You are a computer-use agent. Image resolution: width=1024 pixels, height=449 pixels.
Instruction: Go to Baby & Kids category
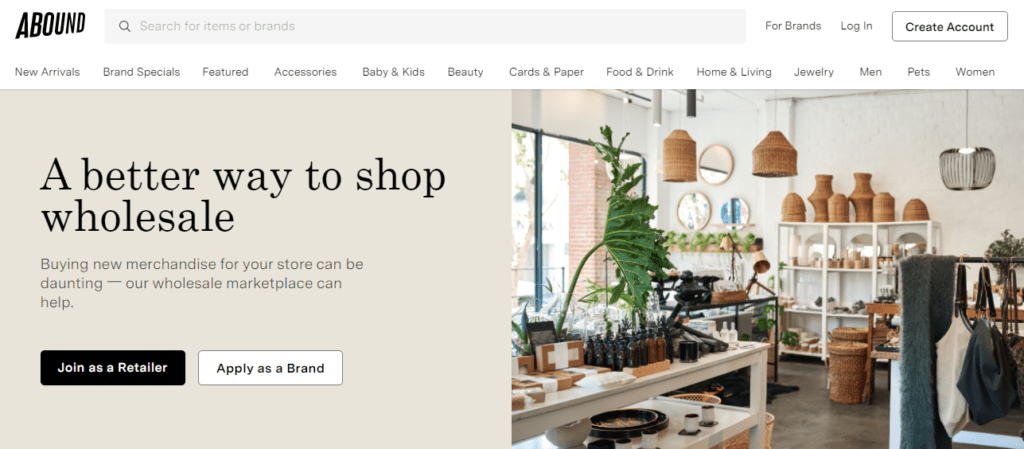pyautogui.click(x=393, y=72)
